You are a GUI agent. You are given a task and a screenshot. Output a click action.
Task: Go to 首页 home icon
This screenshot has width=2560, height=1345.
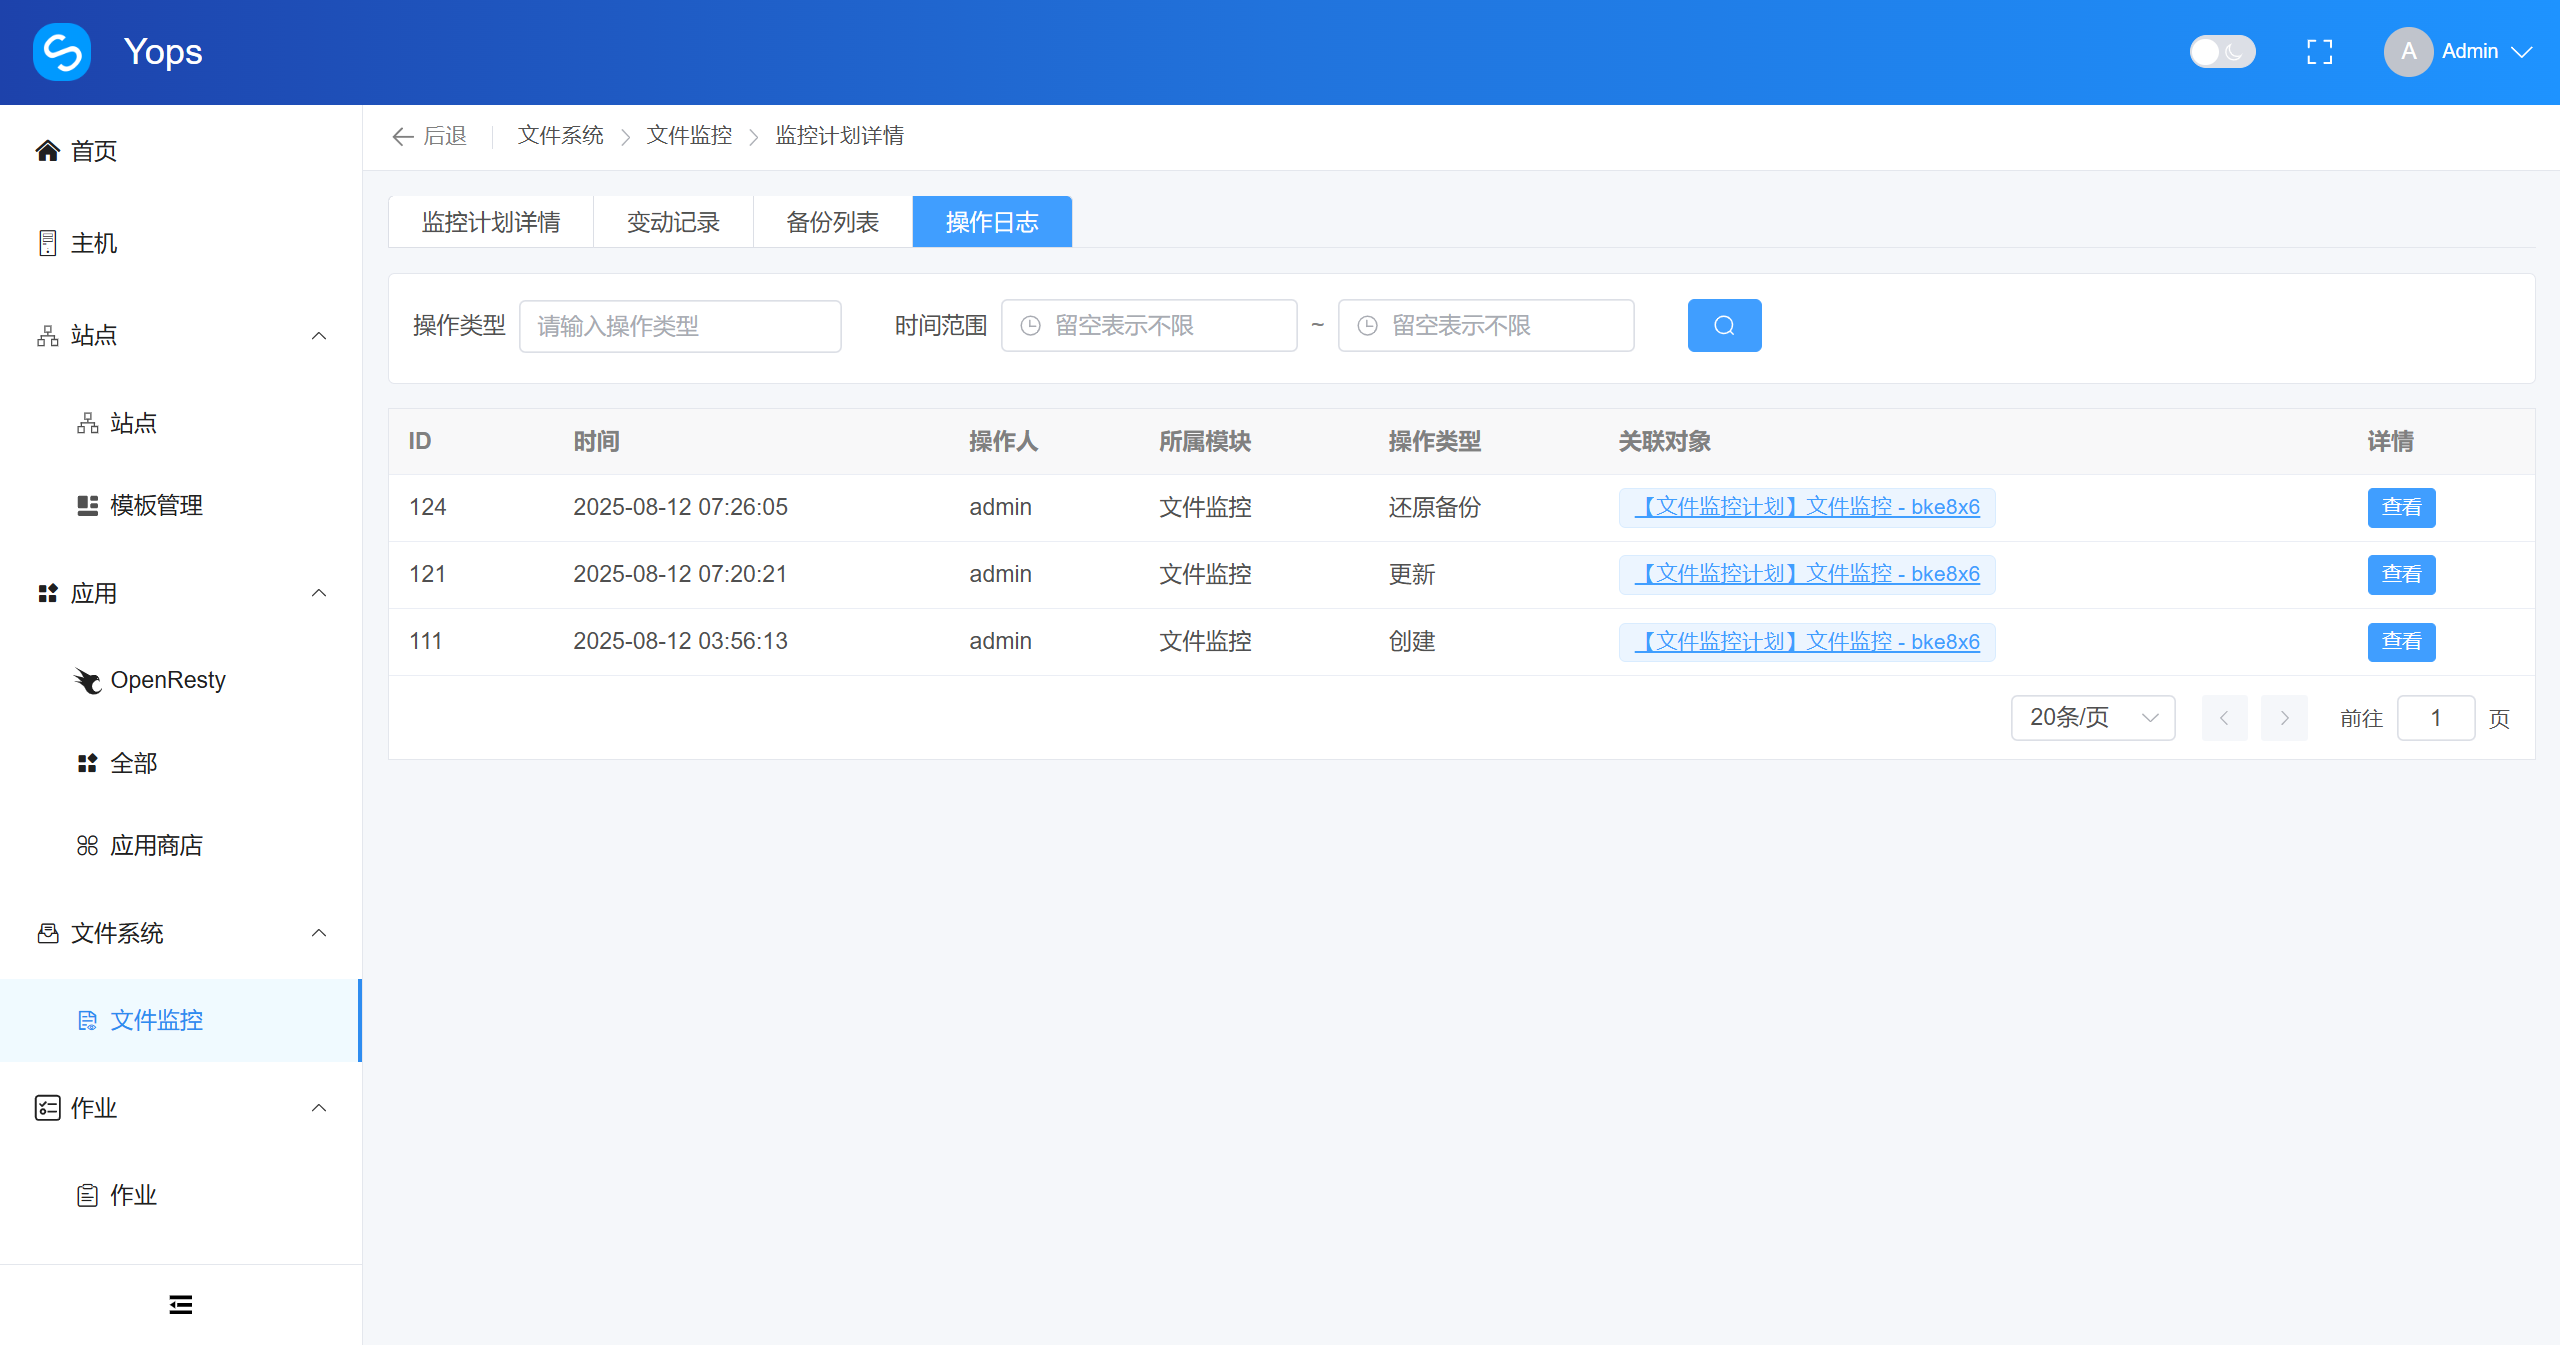48,151
